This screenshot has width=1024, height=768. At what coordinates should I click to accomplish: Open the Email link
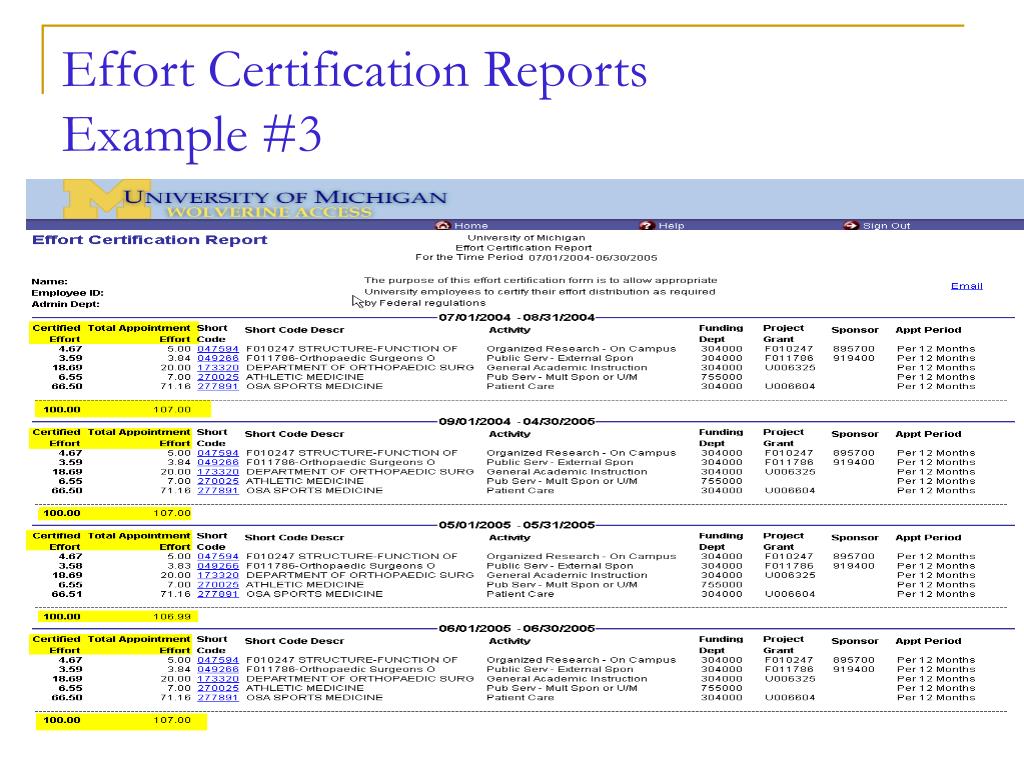tap(967, 286)
